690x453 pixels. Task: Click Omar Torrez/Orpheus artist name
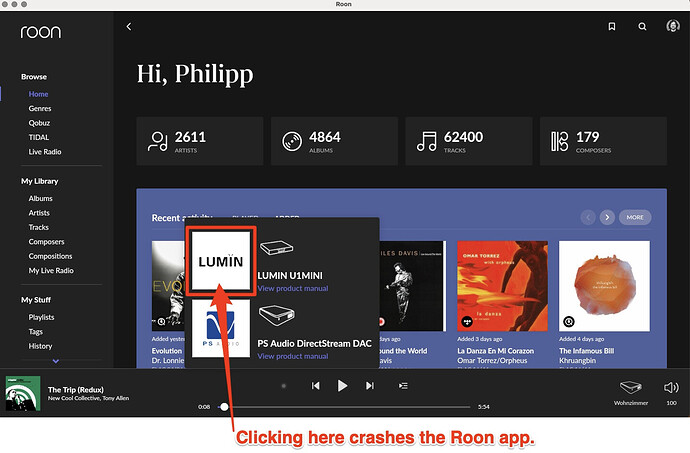[x=492, y=361]
